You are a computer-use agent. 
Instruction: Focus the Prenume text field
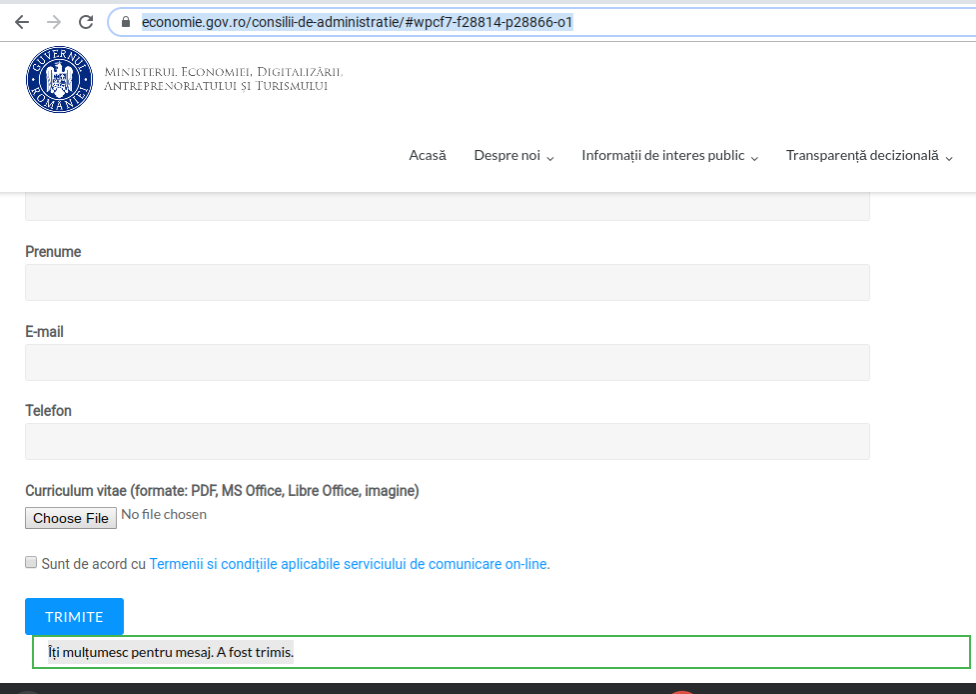(447, 283)
